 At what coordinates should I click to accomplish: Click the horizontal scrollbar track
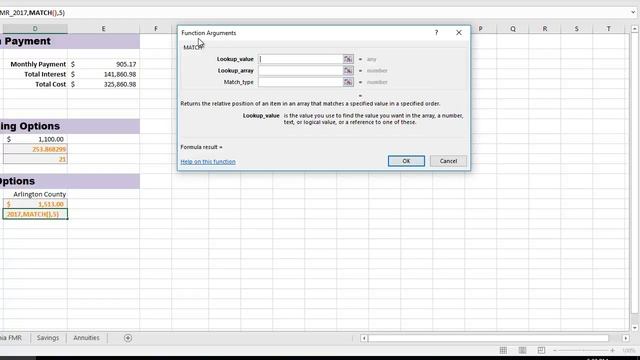click(488, 338)
